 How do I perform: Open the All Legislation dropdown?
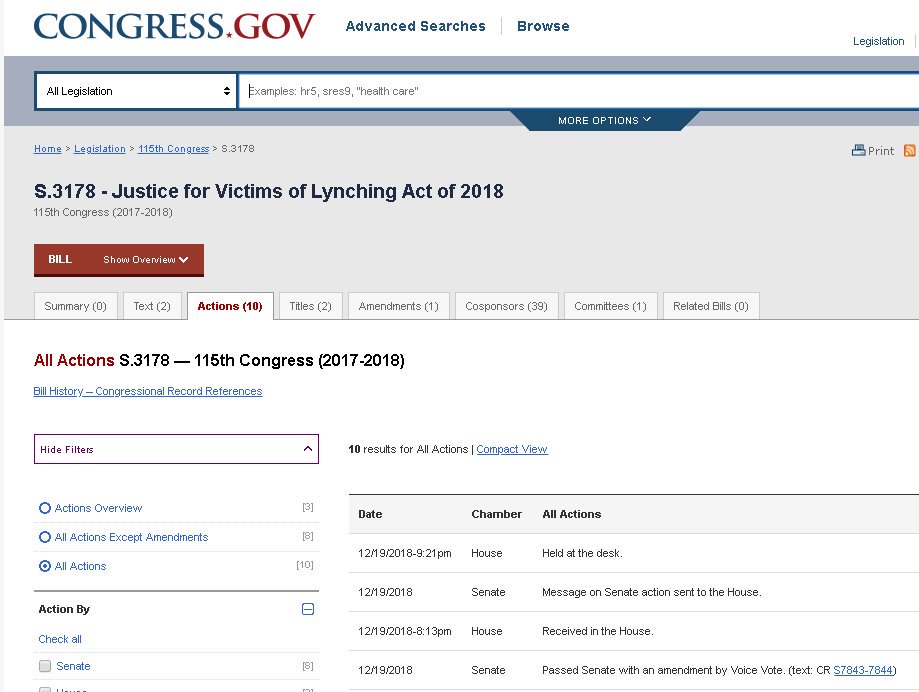click(136, 91)
